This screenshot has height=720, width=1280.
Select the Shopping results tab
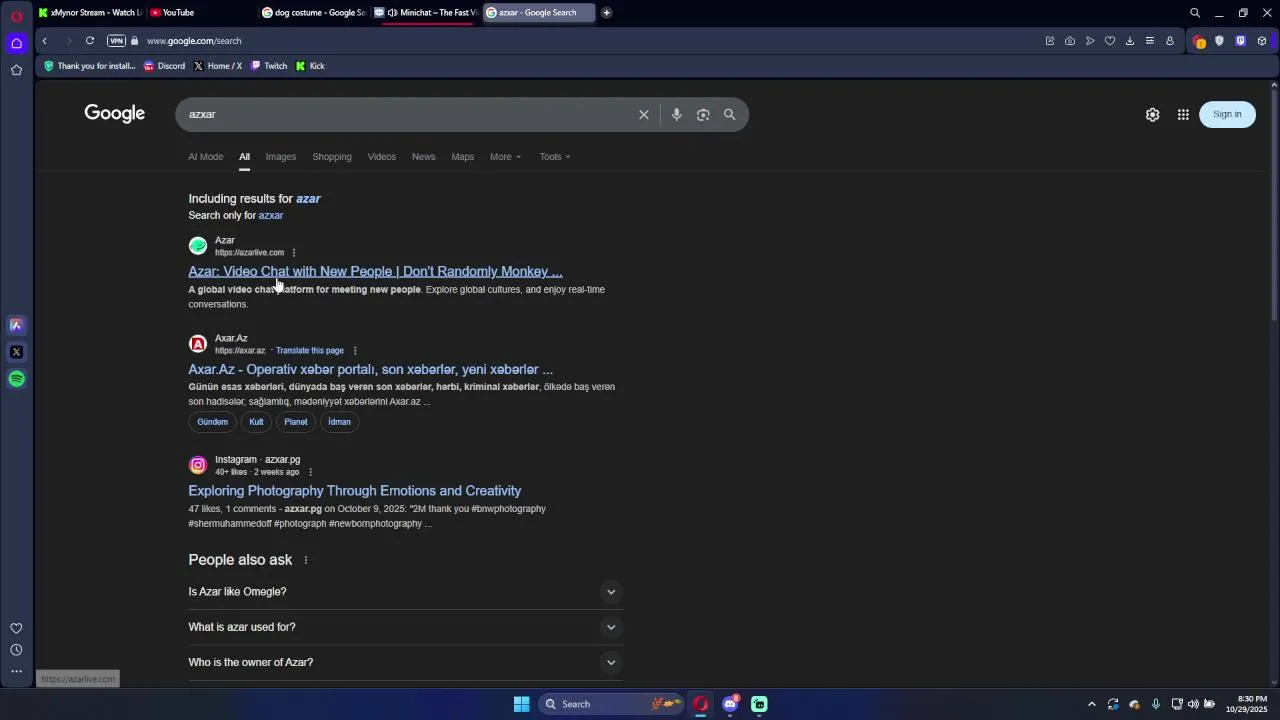(332, 157)
